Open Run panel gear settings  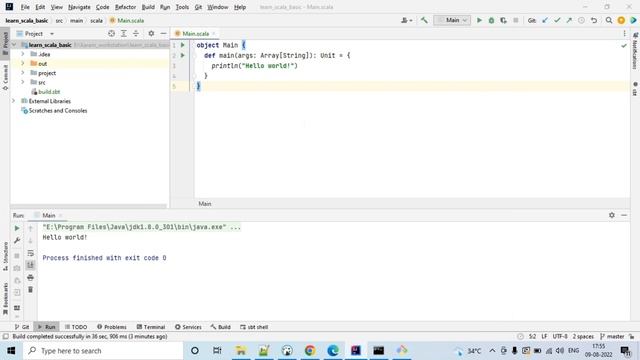[611, 215]
